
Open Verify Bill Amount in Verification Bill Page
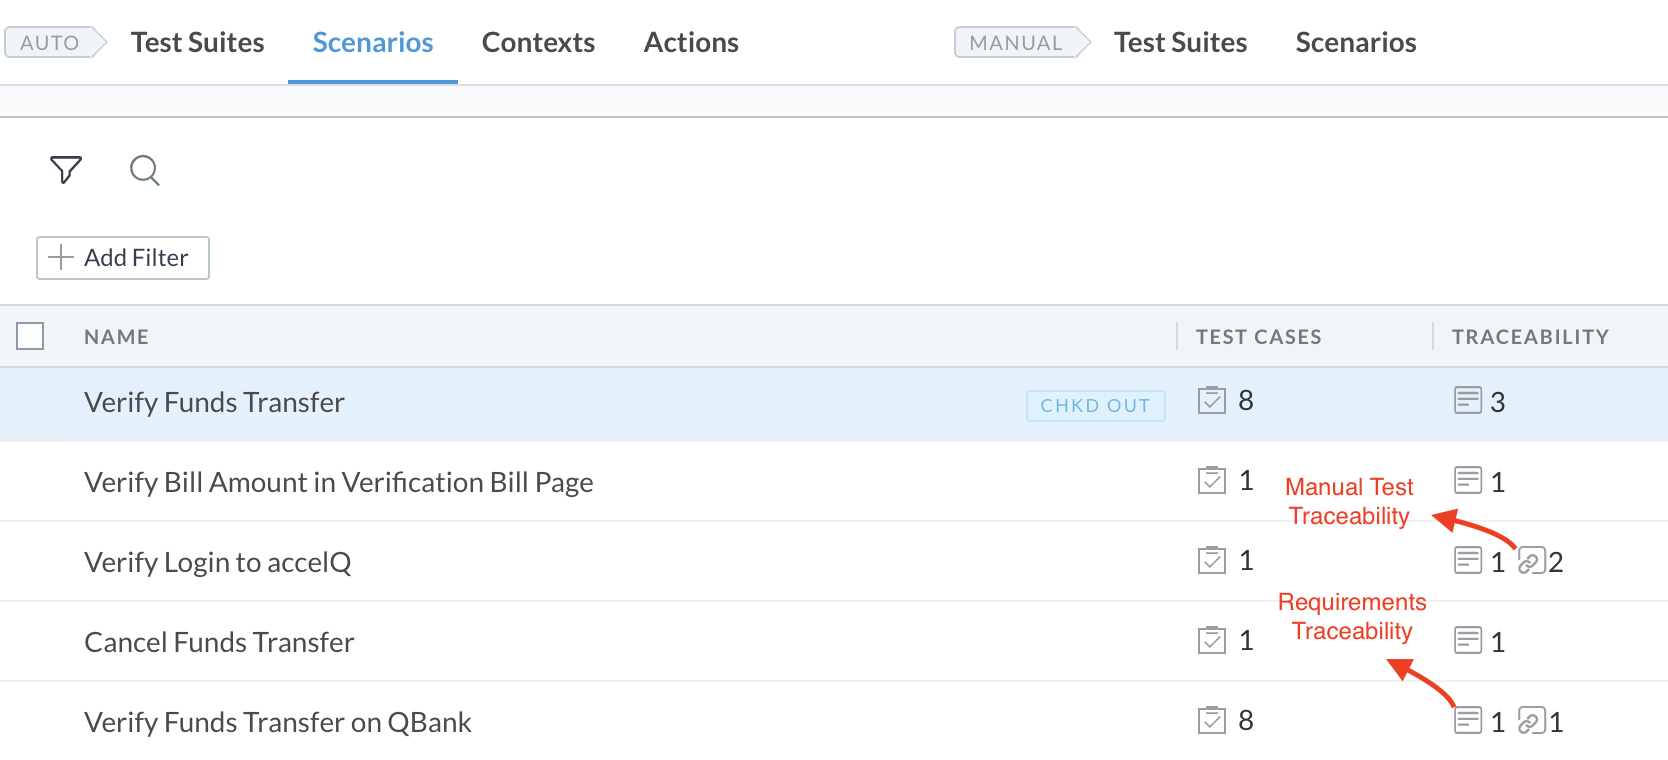point(339,482)
